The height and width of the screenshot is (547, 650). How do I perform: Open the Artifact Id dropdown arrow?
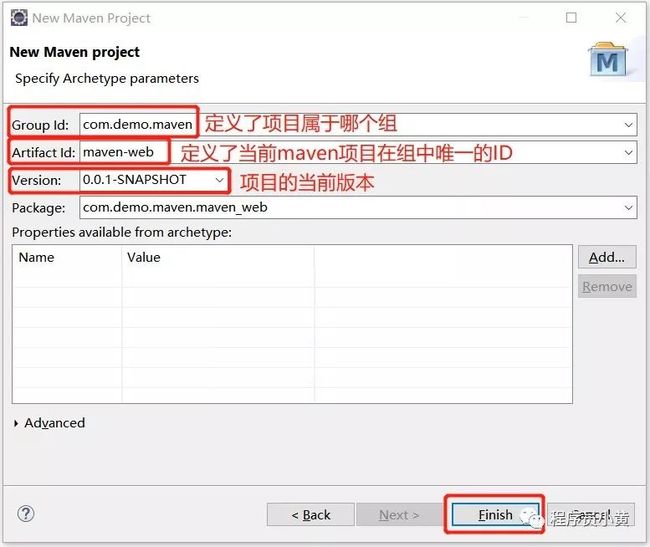tap(628, 152)
